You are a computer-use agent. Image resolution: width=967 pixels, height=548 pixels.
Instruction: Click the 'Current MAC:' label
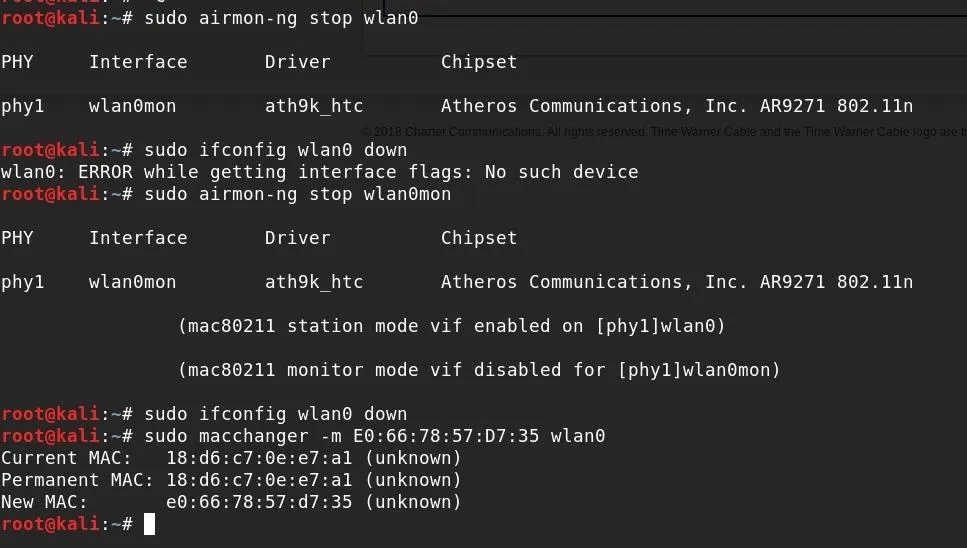pos(66,458)
